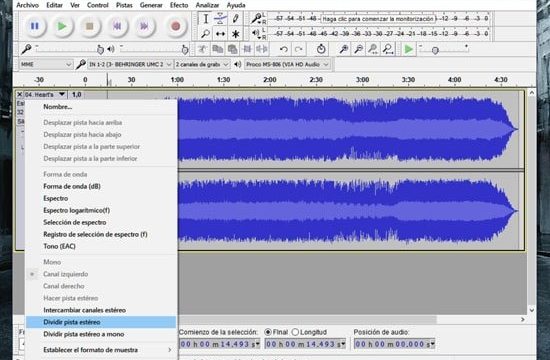Image resolution: width=550 pixels, height=360 pixels.
Task: Pause playback with the Pause button
Action: click(x=34, y=26)
